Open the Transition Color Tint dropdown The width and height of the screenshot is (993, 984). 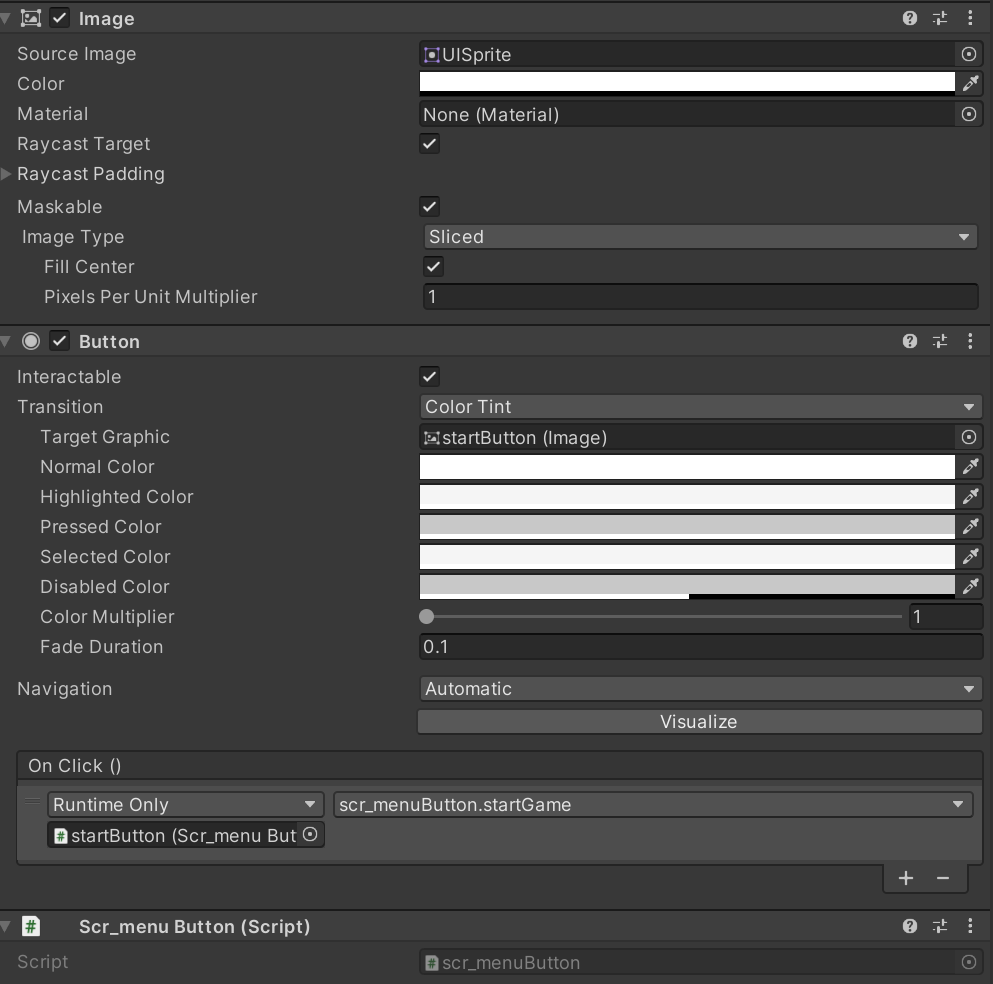click(700, 407)
